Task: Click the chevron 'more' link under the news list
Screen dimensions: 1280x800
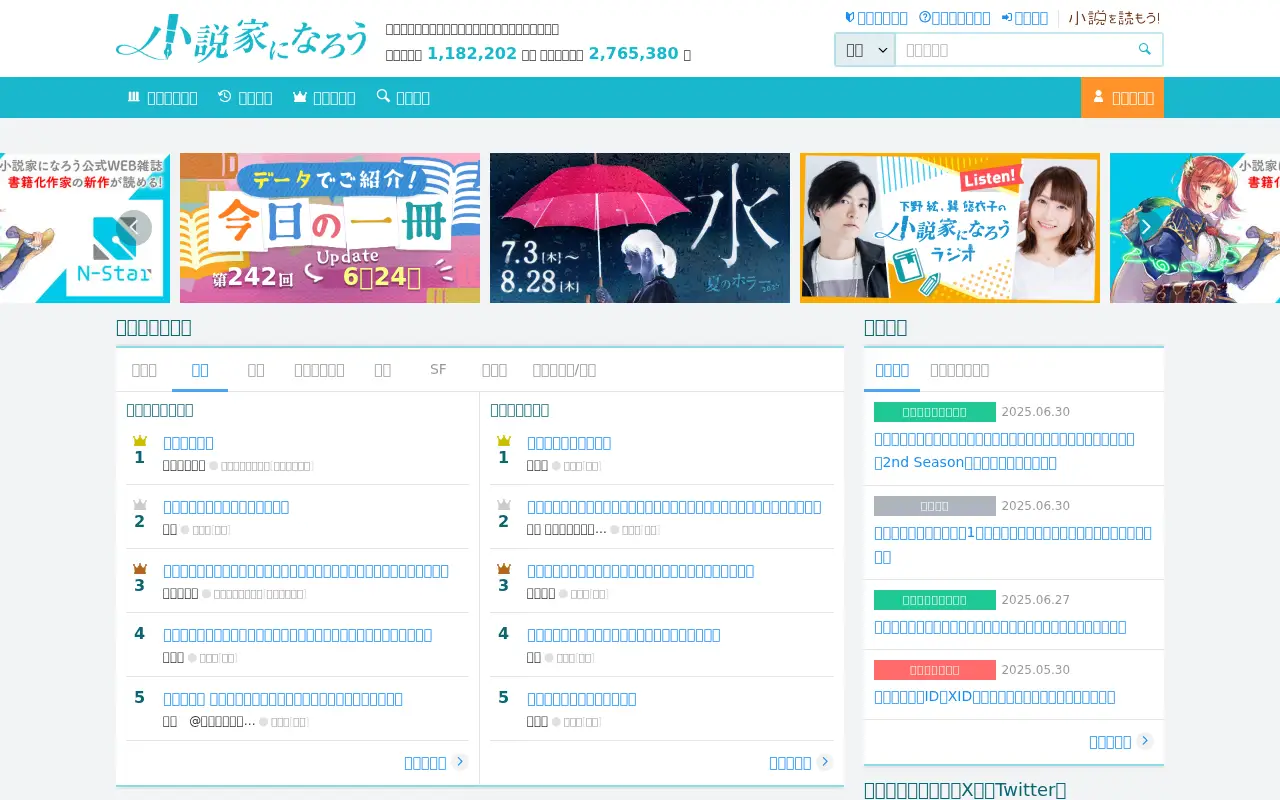Action: (x=1121, y=741)
